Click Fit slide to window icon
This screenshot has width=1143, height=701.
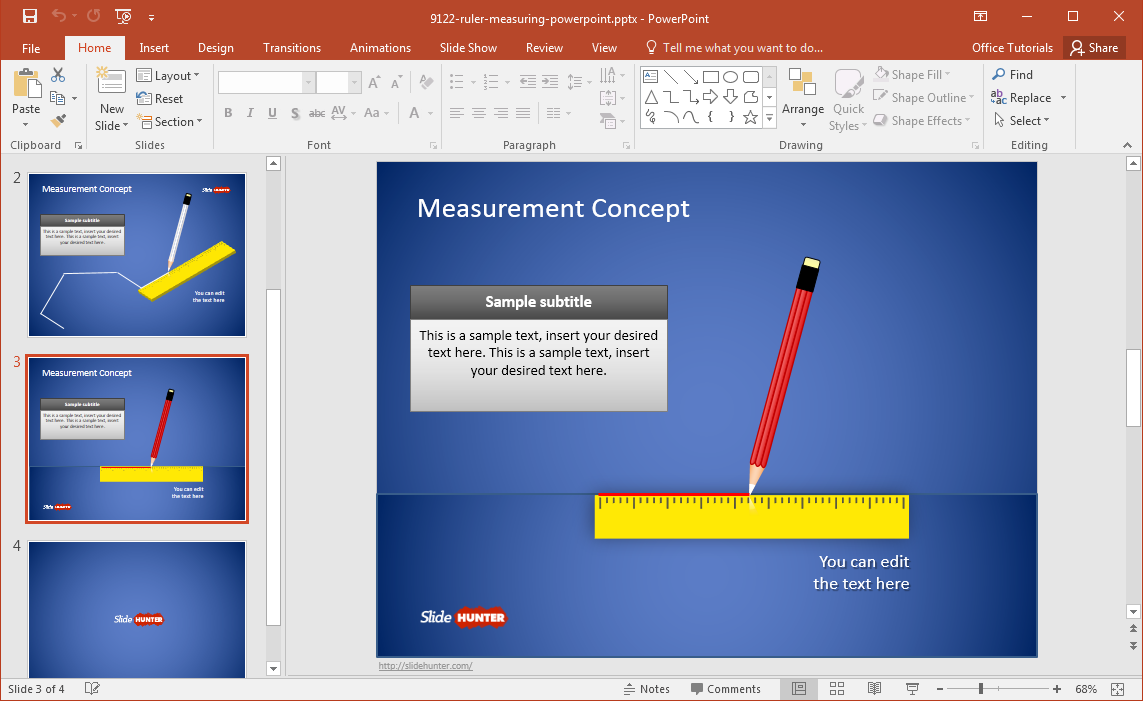(1118, 689)
